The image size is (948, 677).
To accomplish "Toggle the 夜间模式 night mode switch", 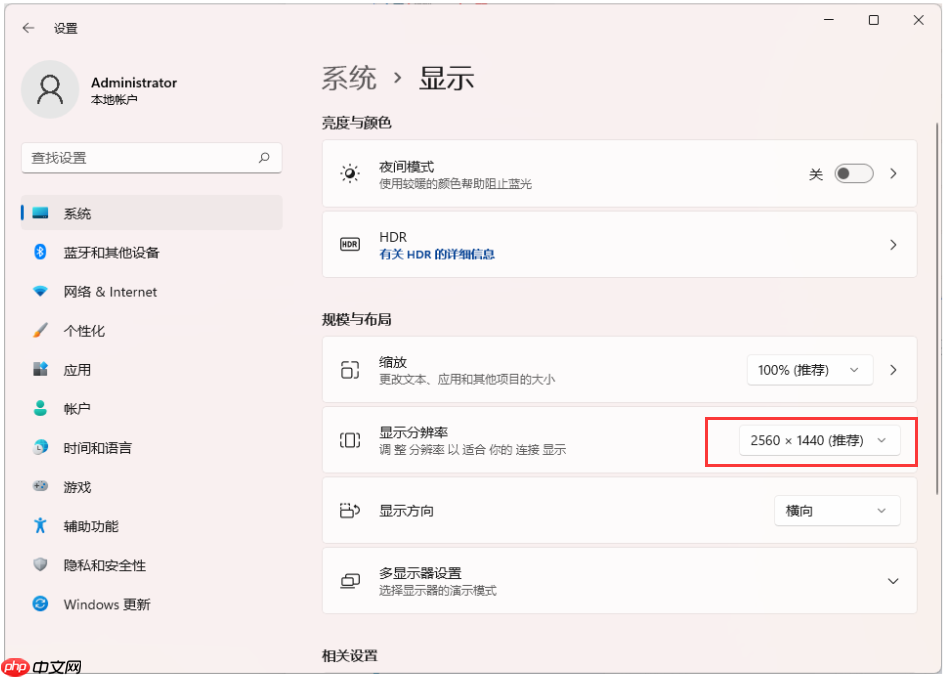I will [x=853, y=173].
